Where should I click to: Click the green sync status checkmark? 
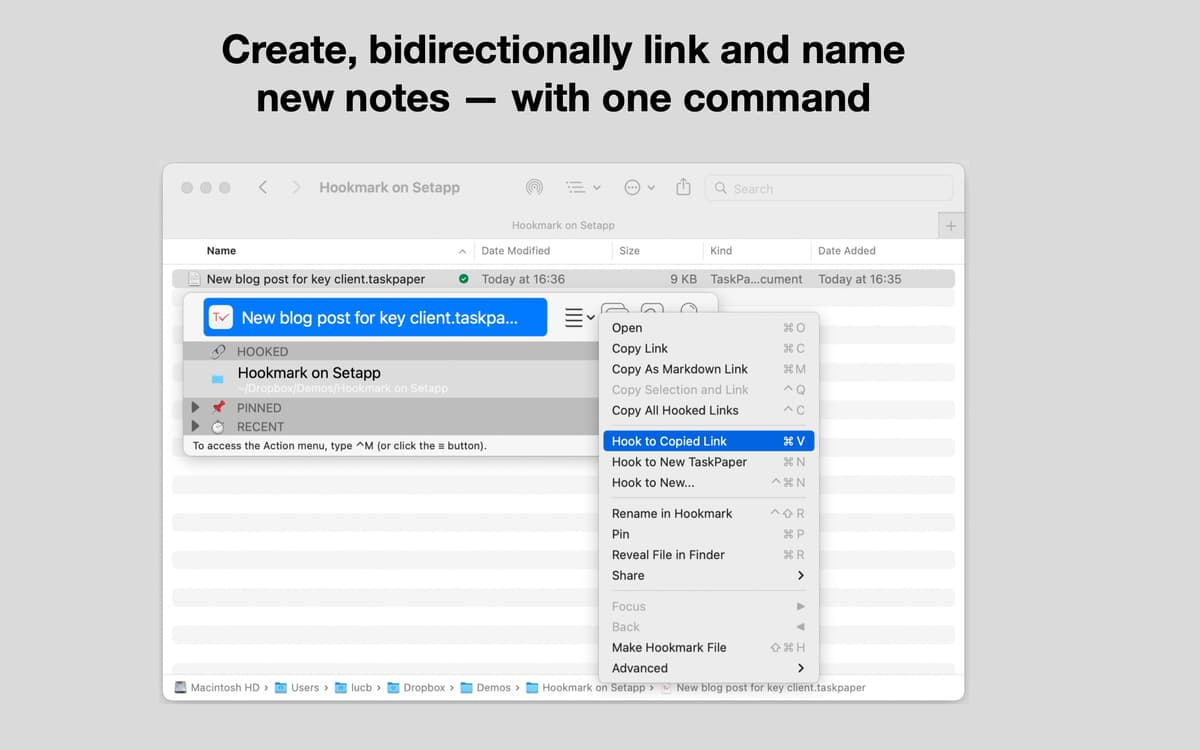click(463, 279)
